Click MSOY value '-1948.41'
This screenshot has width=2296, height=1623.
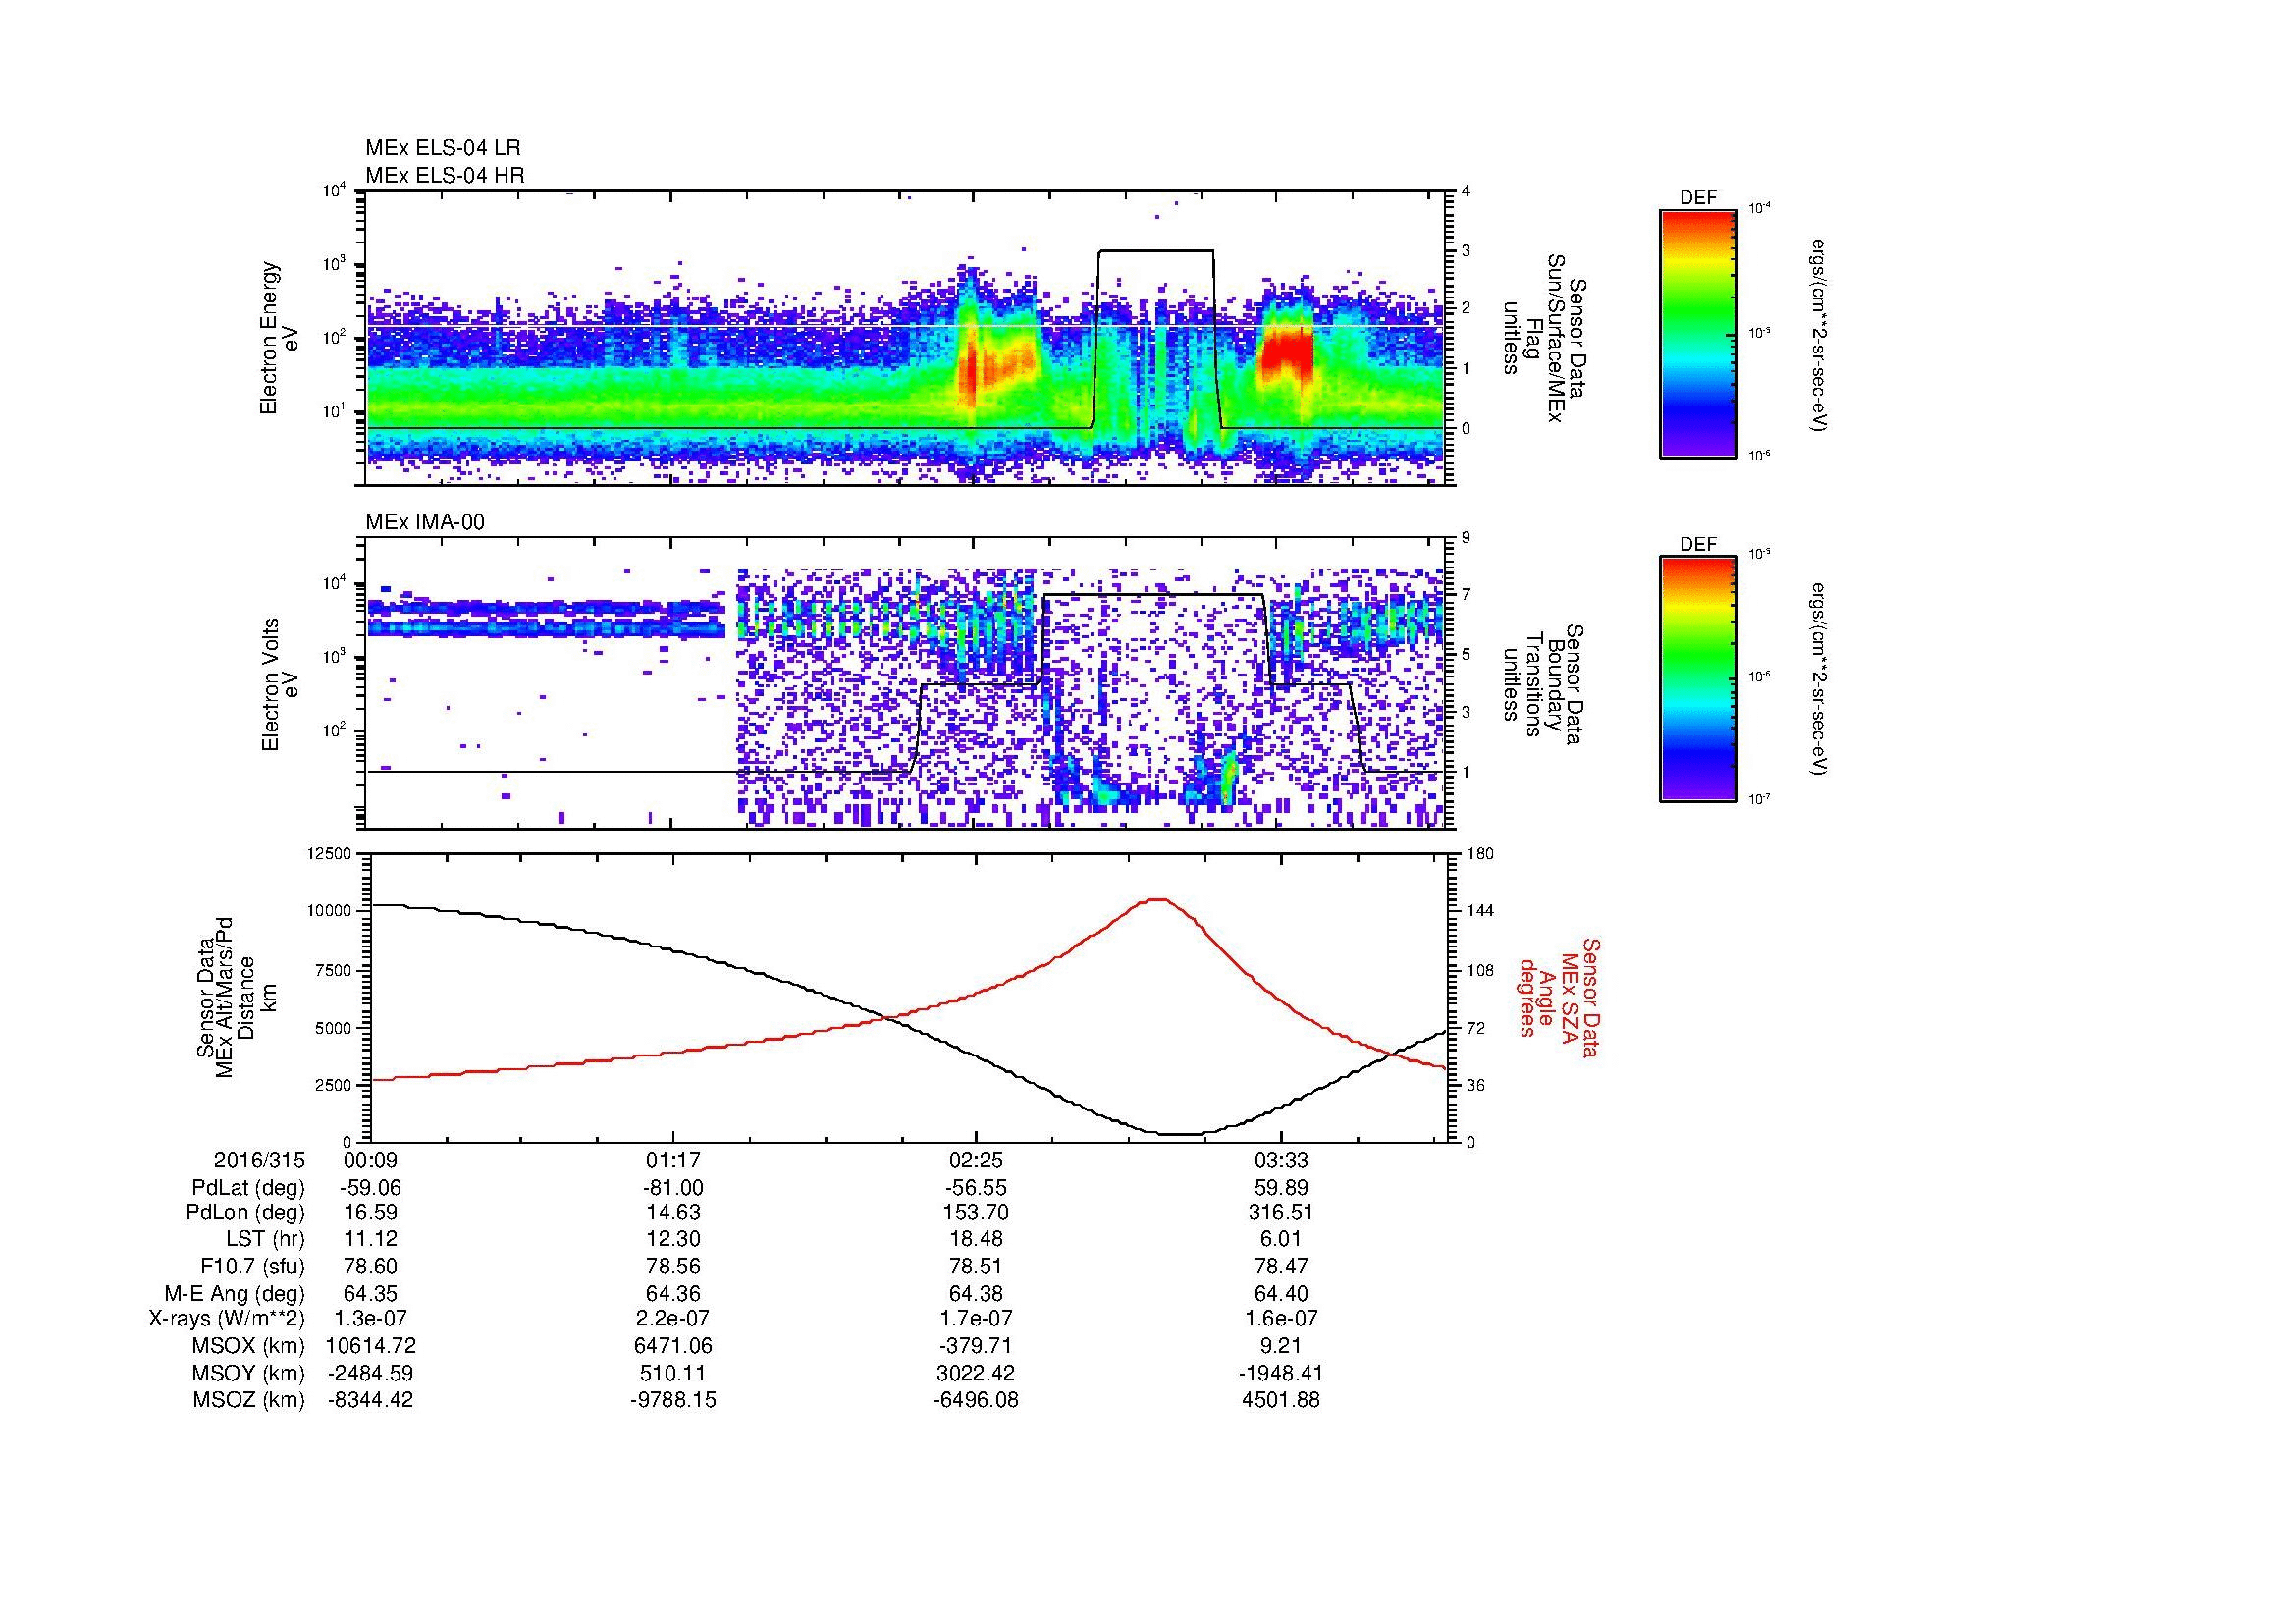[1281, 1373]
